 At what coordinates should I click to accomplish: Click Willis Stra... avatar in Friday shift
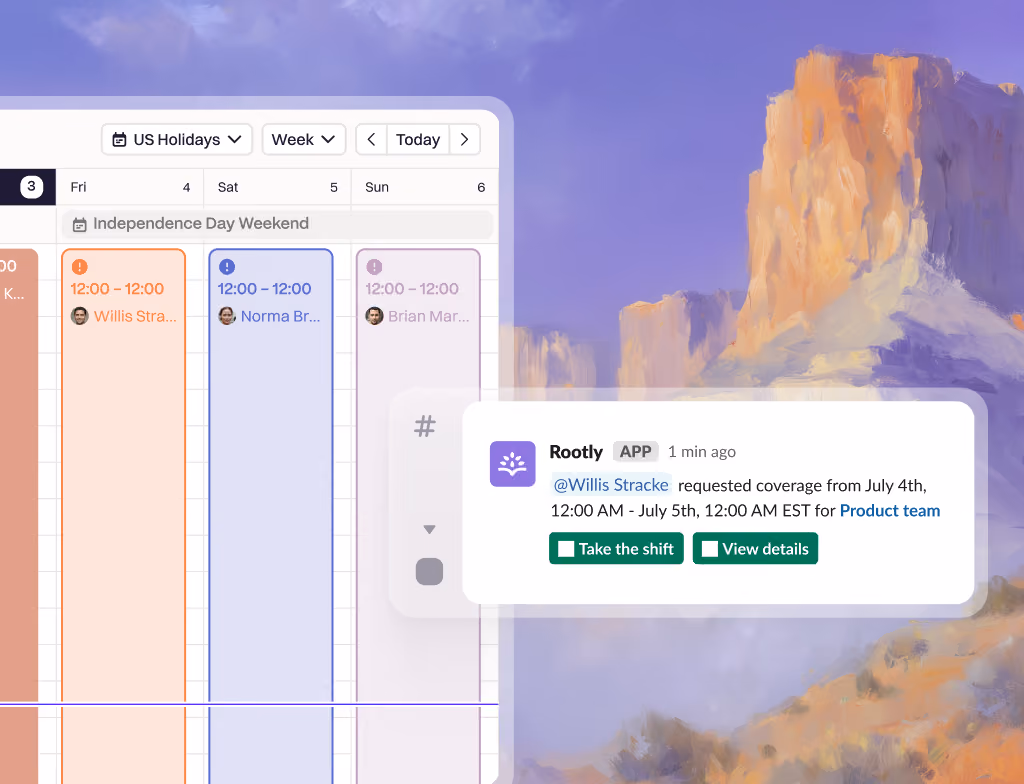pos(80,316)
